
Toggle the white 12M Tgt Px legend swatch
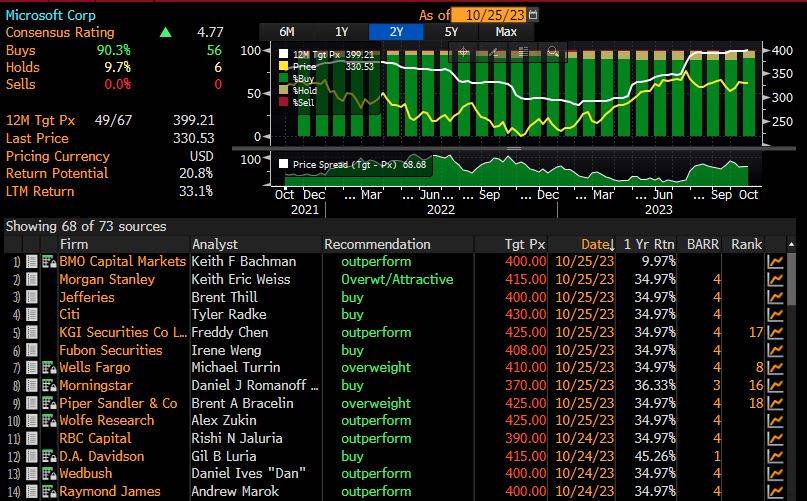283,54
